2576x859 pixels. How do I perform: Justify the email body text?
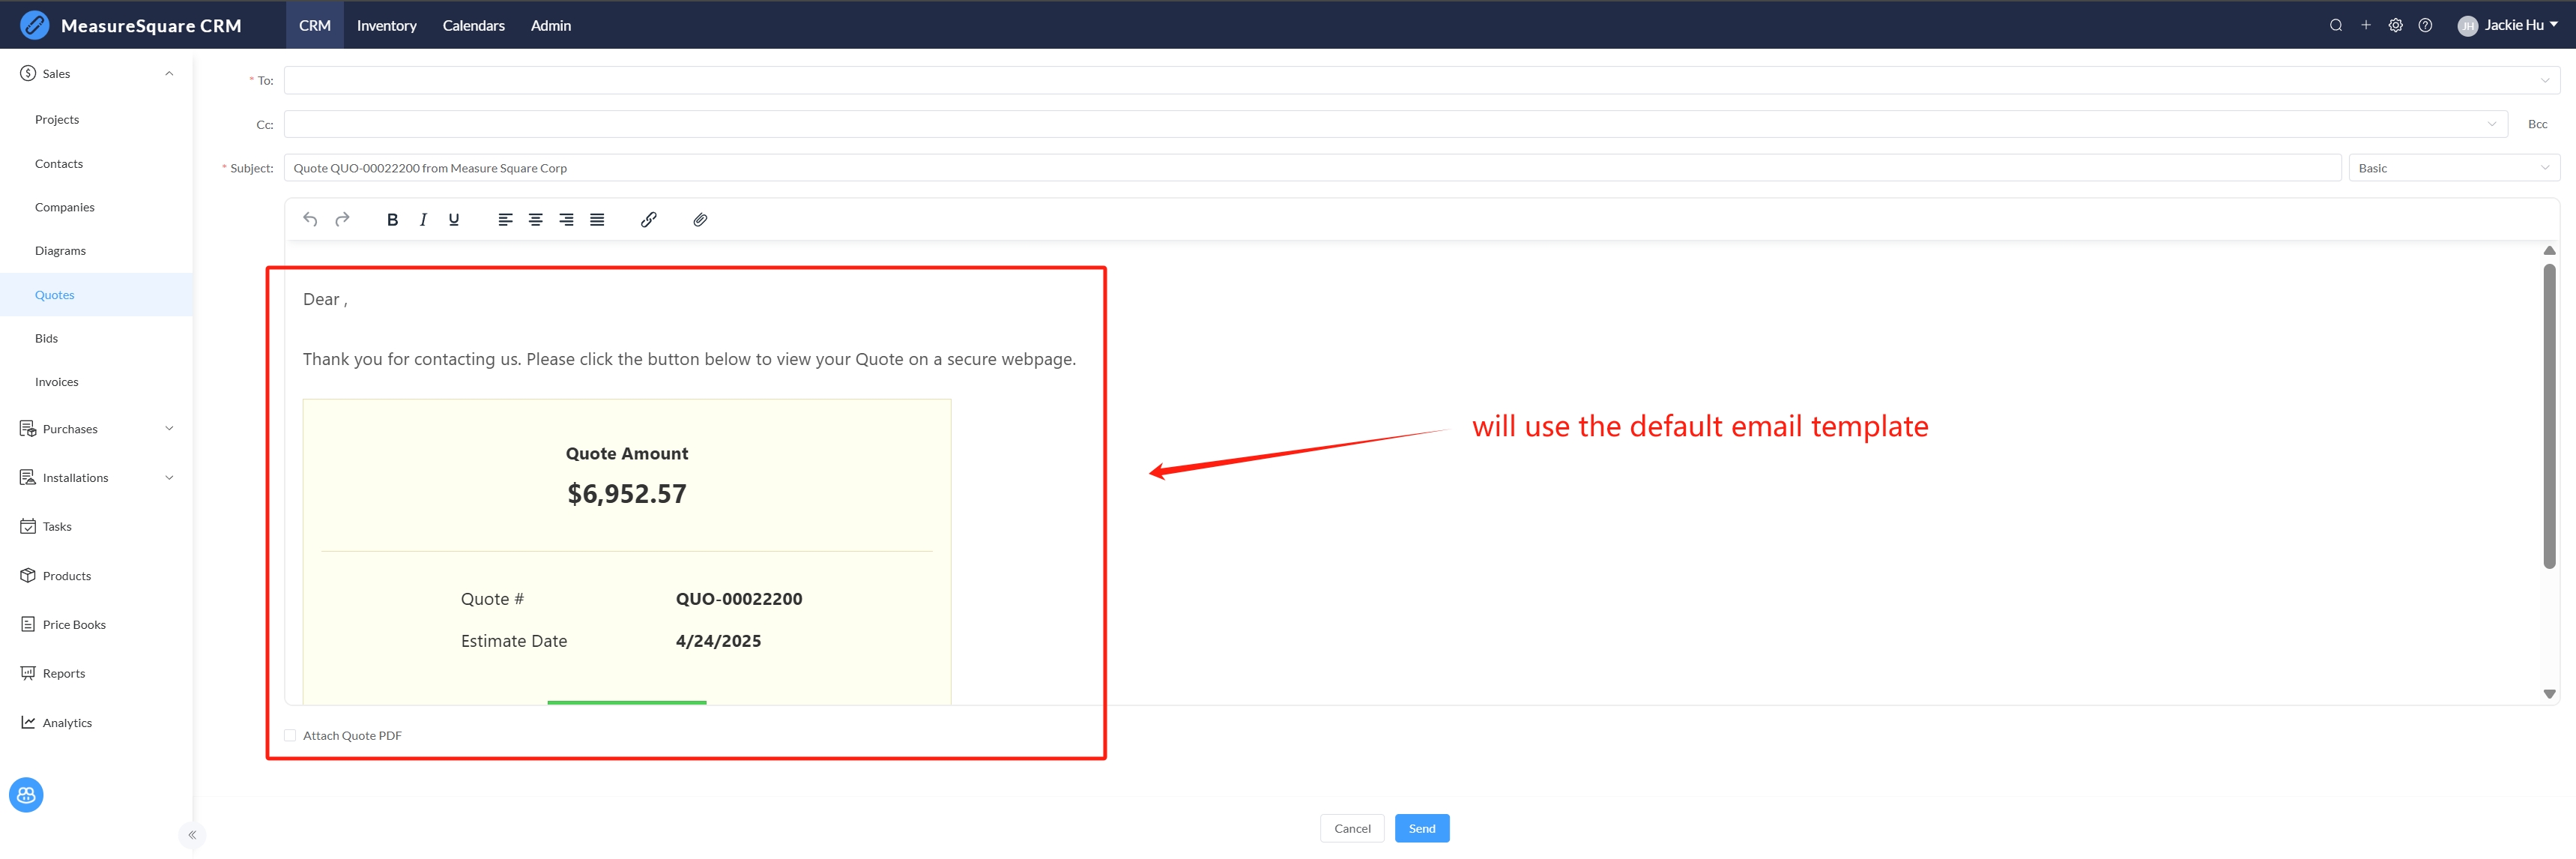[x=597, y=219]
